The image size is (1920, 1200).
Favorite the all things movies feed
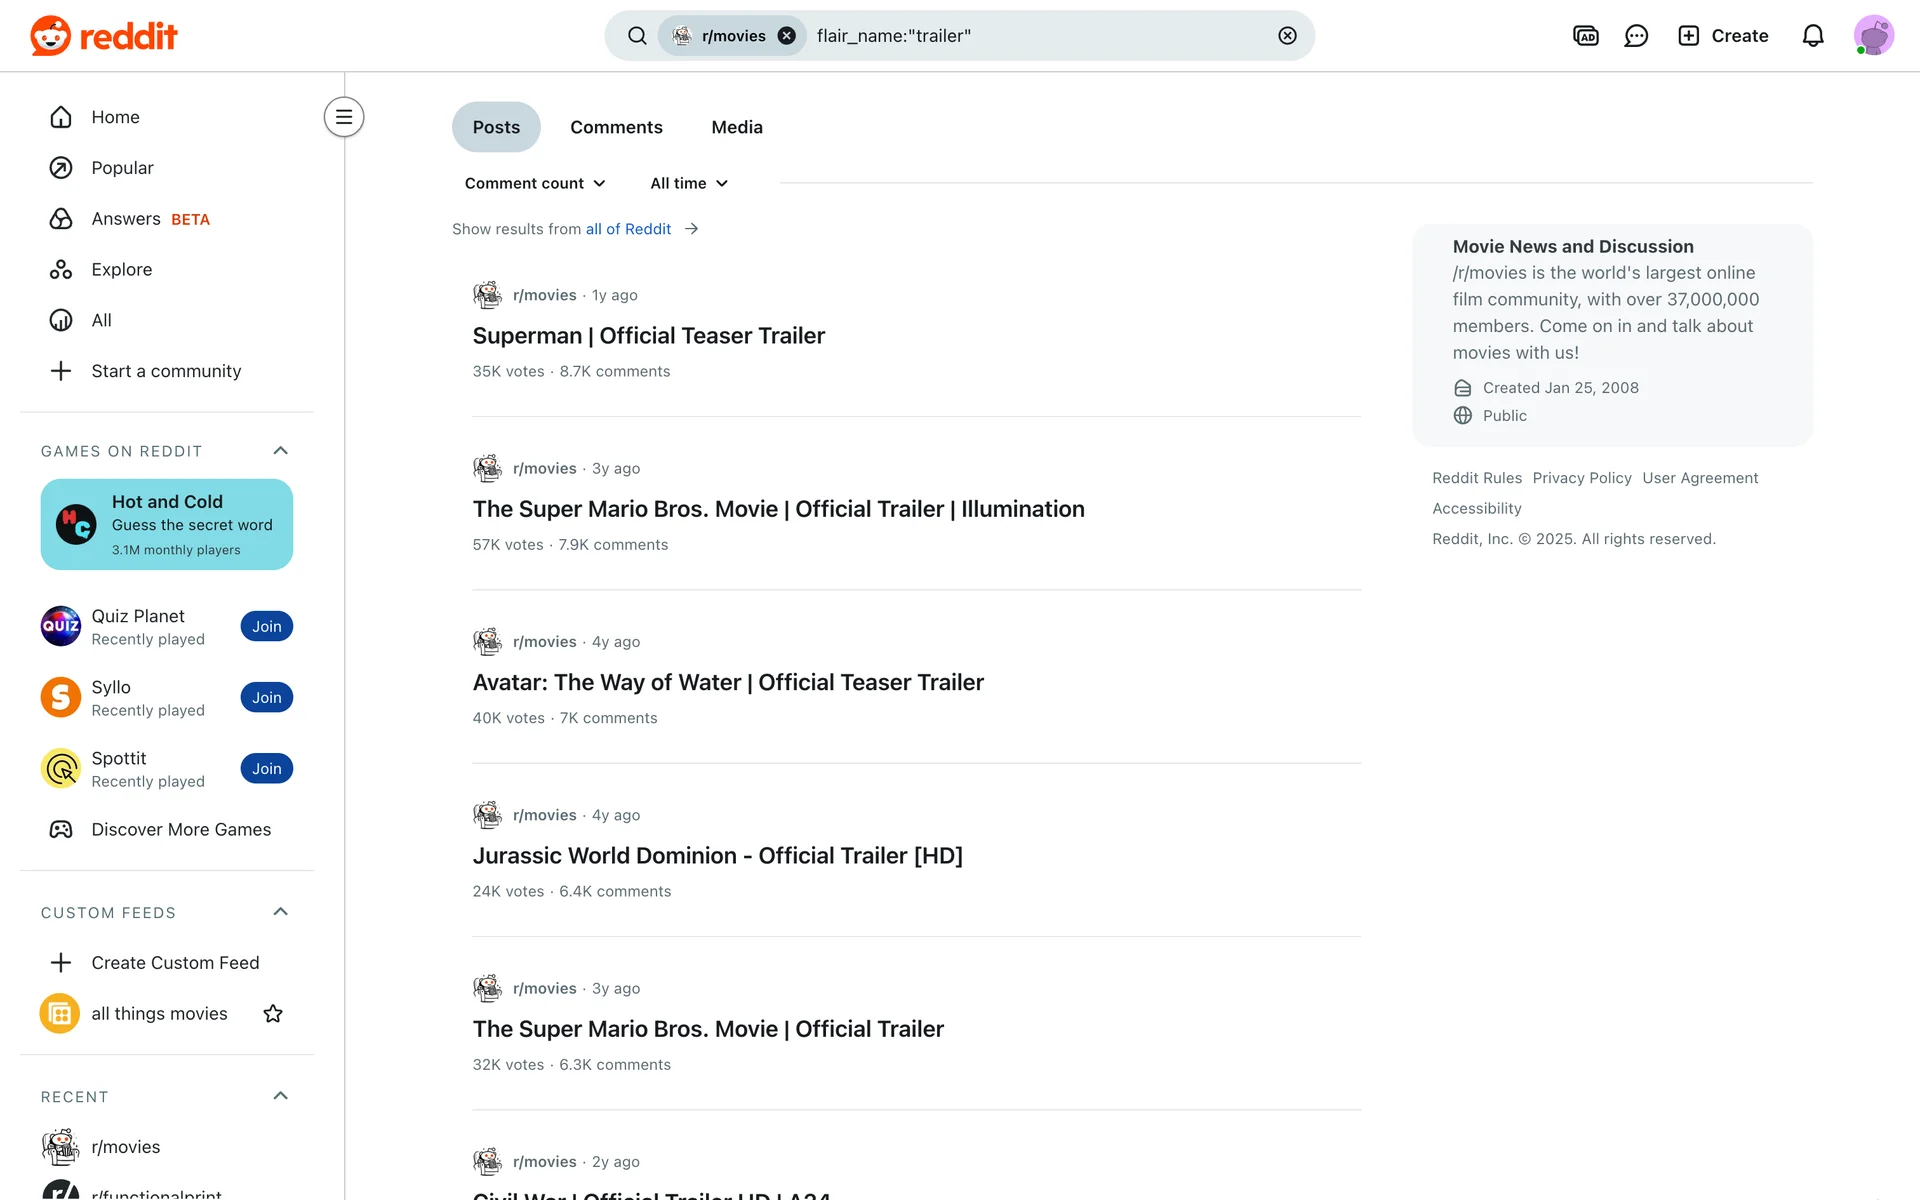pos(272,1014)
